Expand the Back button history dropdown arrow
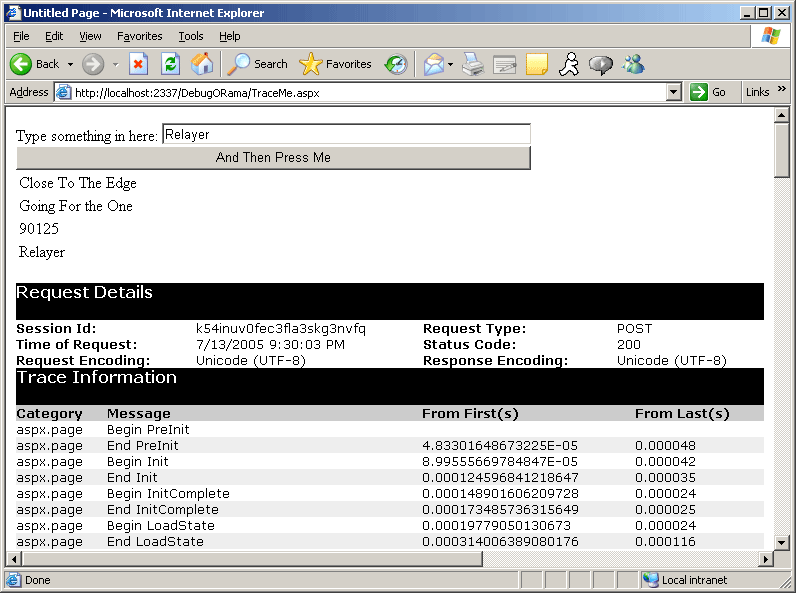 [x=69, y=64]
